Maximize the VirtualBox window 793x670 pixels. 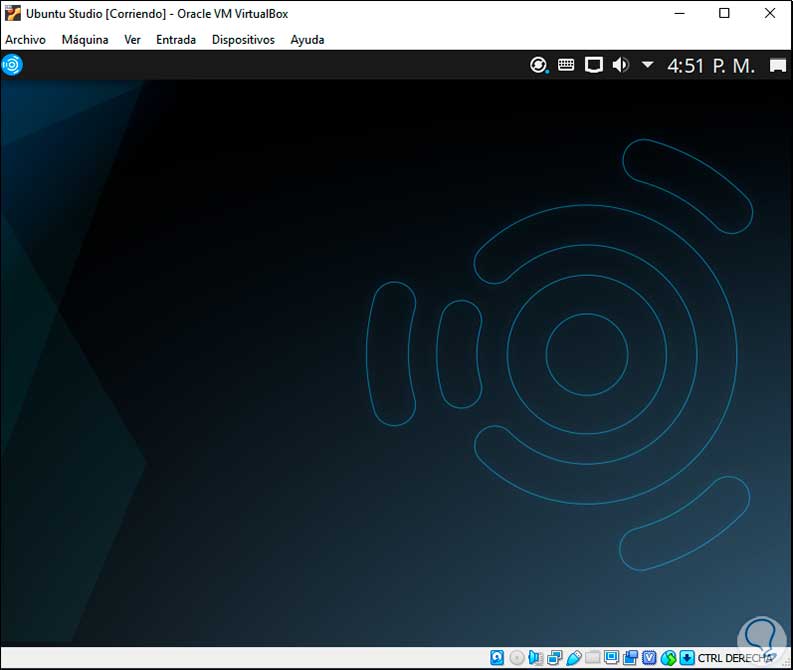pyautogui.click(x=724, y=13)
